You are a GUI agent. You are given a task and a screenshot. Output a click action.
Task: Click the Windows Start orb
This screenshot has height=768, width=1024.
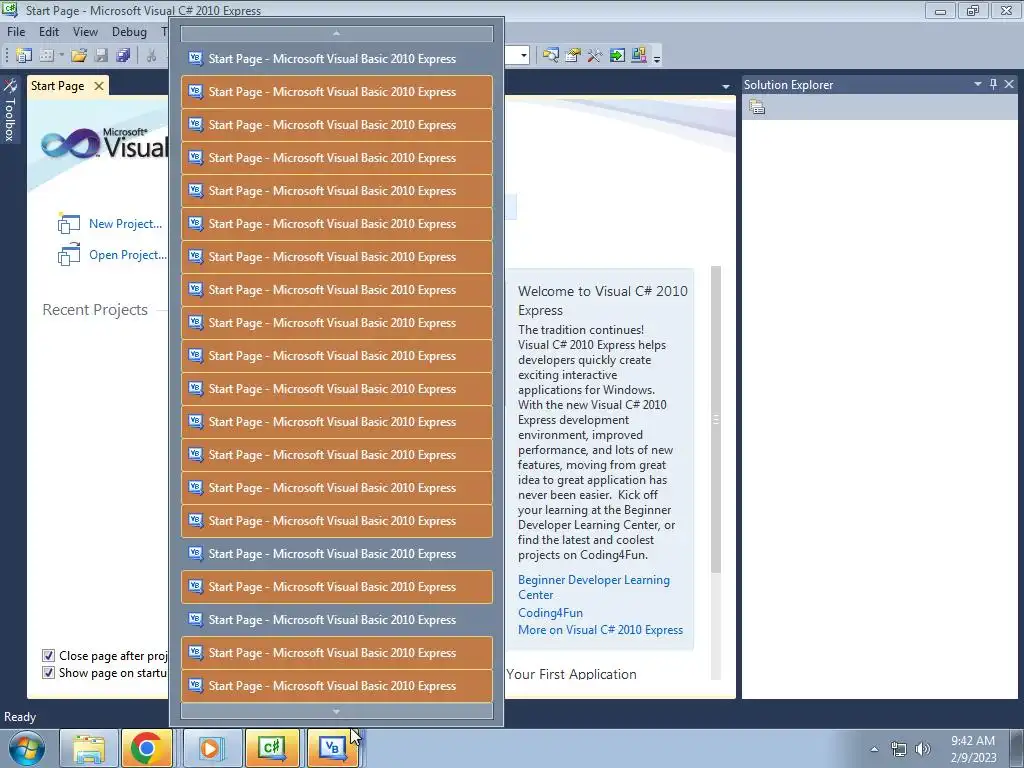tap(27, 748)
